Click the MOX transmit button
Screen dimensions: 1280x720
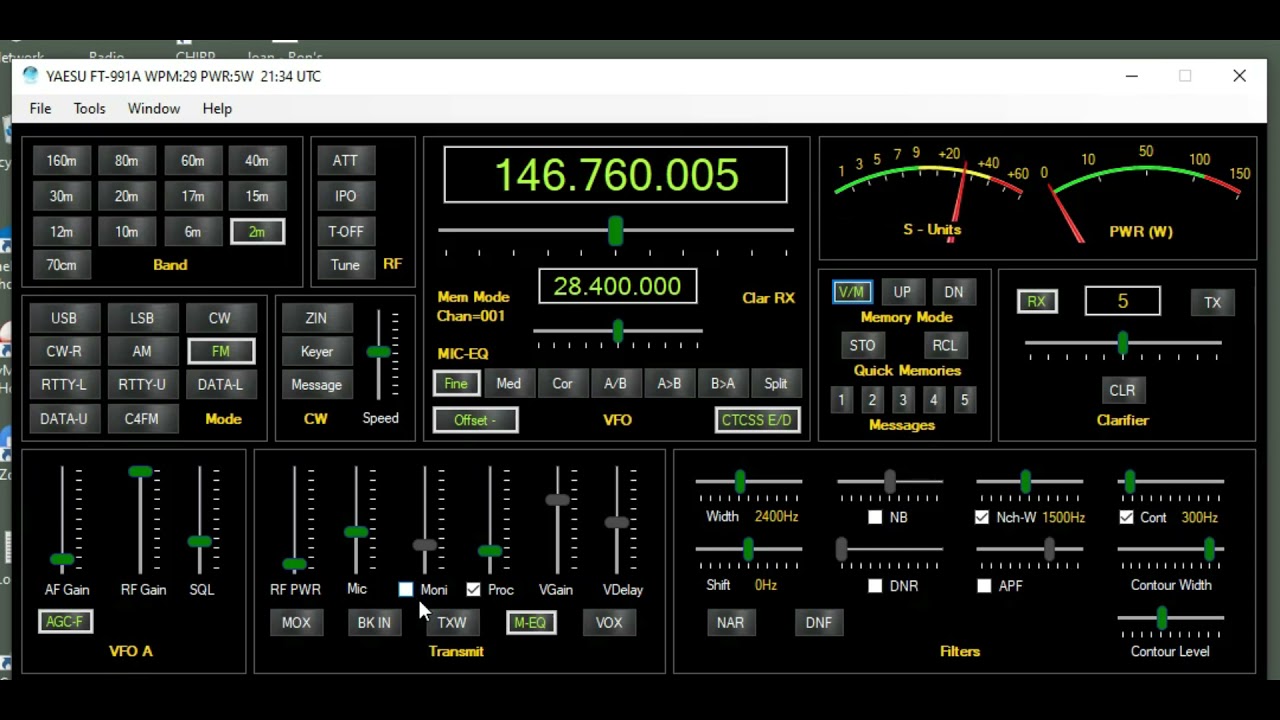(296, 623)
